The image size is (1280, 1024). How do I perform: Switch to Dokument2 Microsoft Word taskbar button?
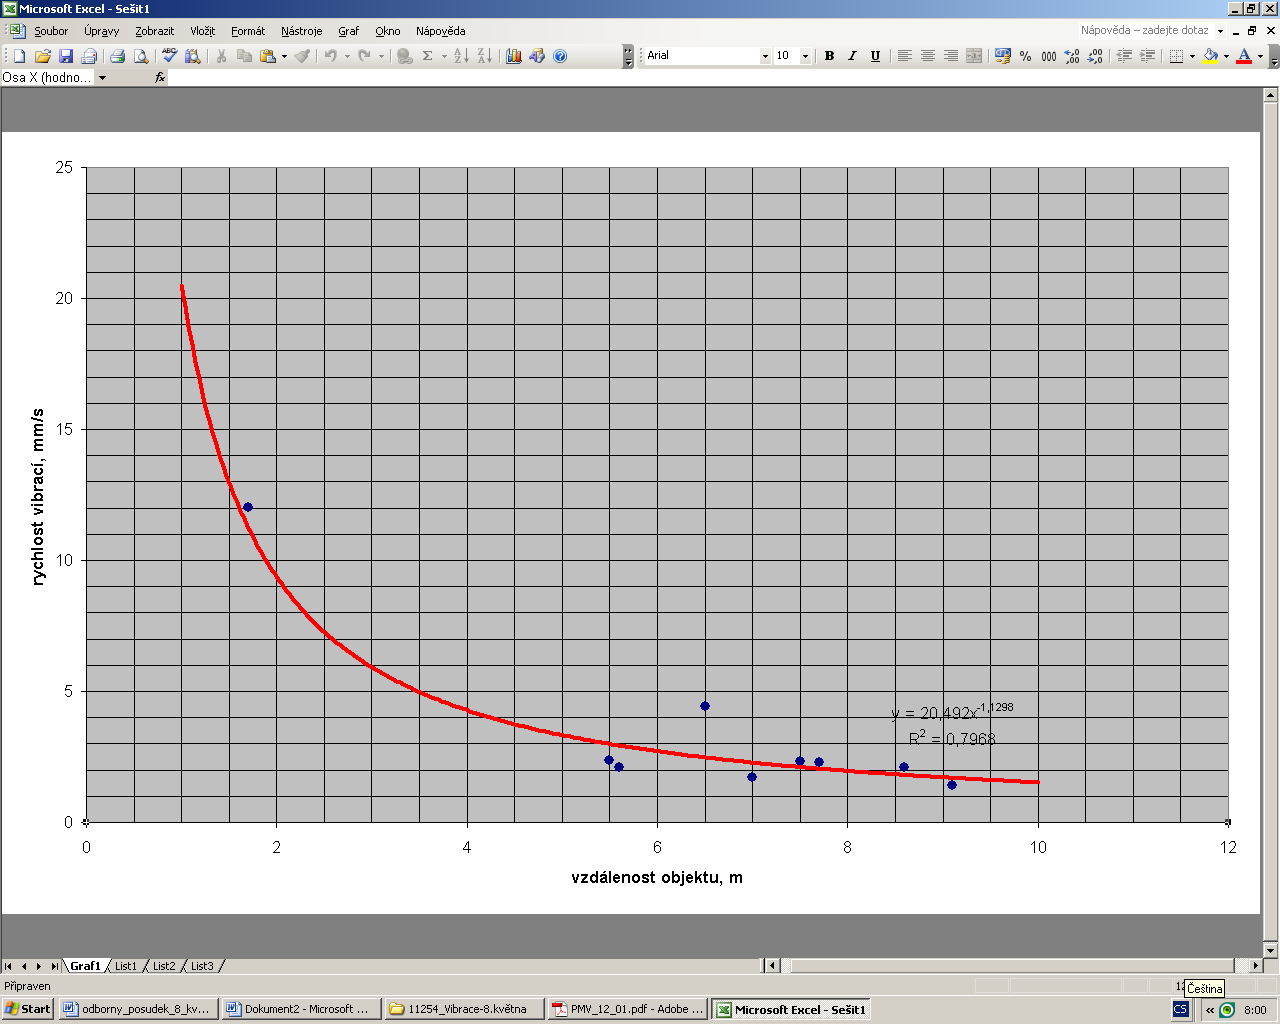click(301, 1009)
